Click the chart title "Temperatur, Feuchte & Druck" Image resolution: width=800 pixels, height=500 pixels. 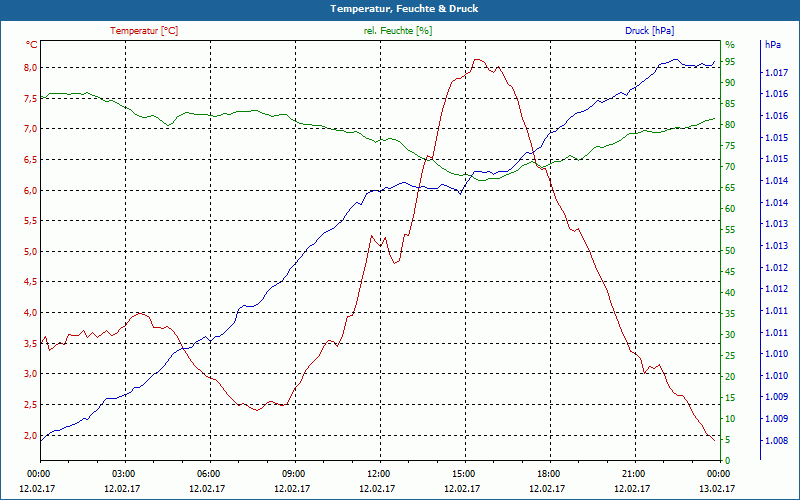404,9
